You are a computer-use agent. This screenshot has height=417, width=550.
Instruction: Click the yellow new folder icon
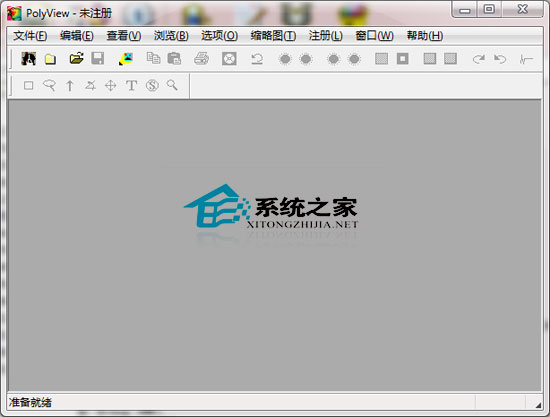(x=51, y=59)
